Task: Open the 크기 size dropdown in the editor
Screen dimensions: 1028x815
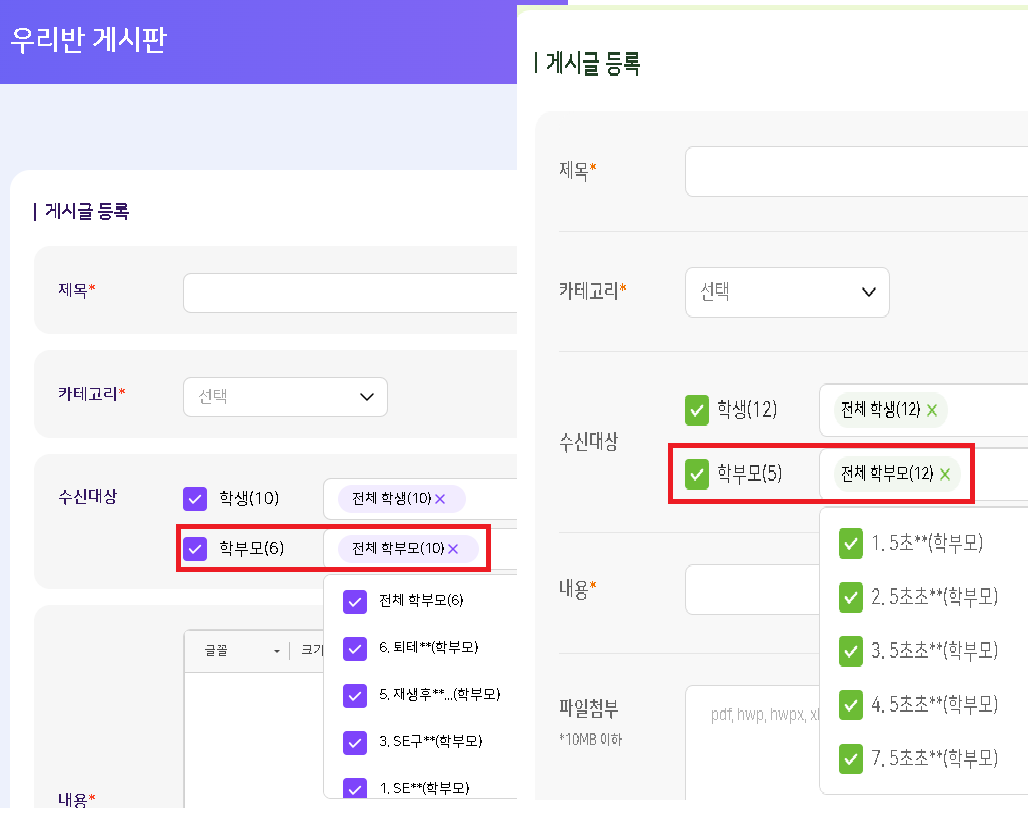Action: pyautogui.click(x=308, y=651)
